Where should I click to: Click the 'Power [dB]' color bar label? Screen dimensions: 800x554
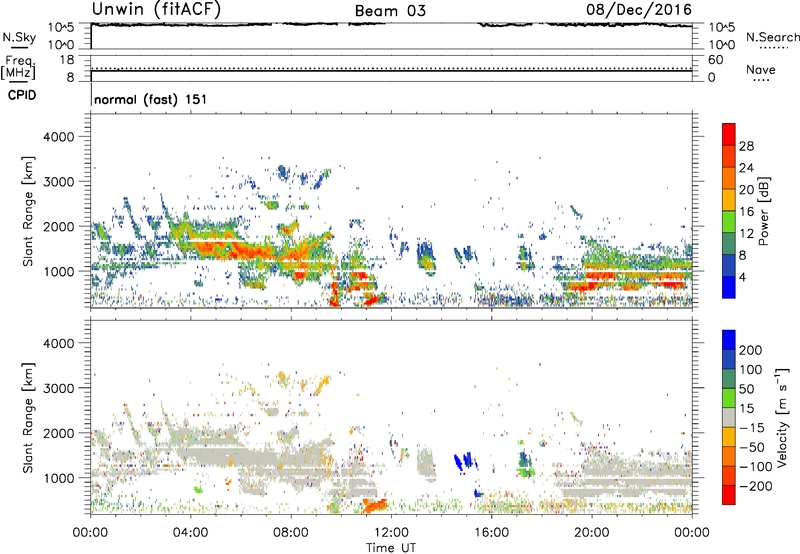point(763,211)
